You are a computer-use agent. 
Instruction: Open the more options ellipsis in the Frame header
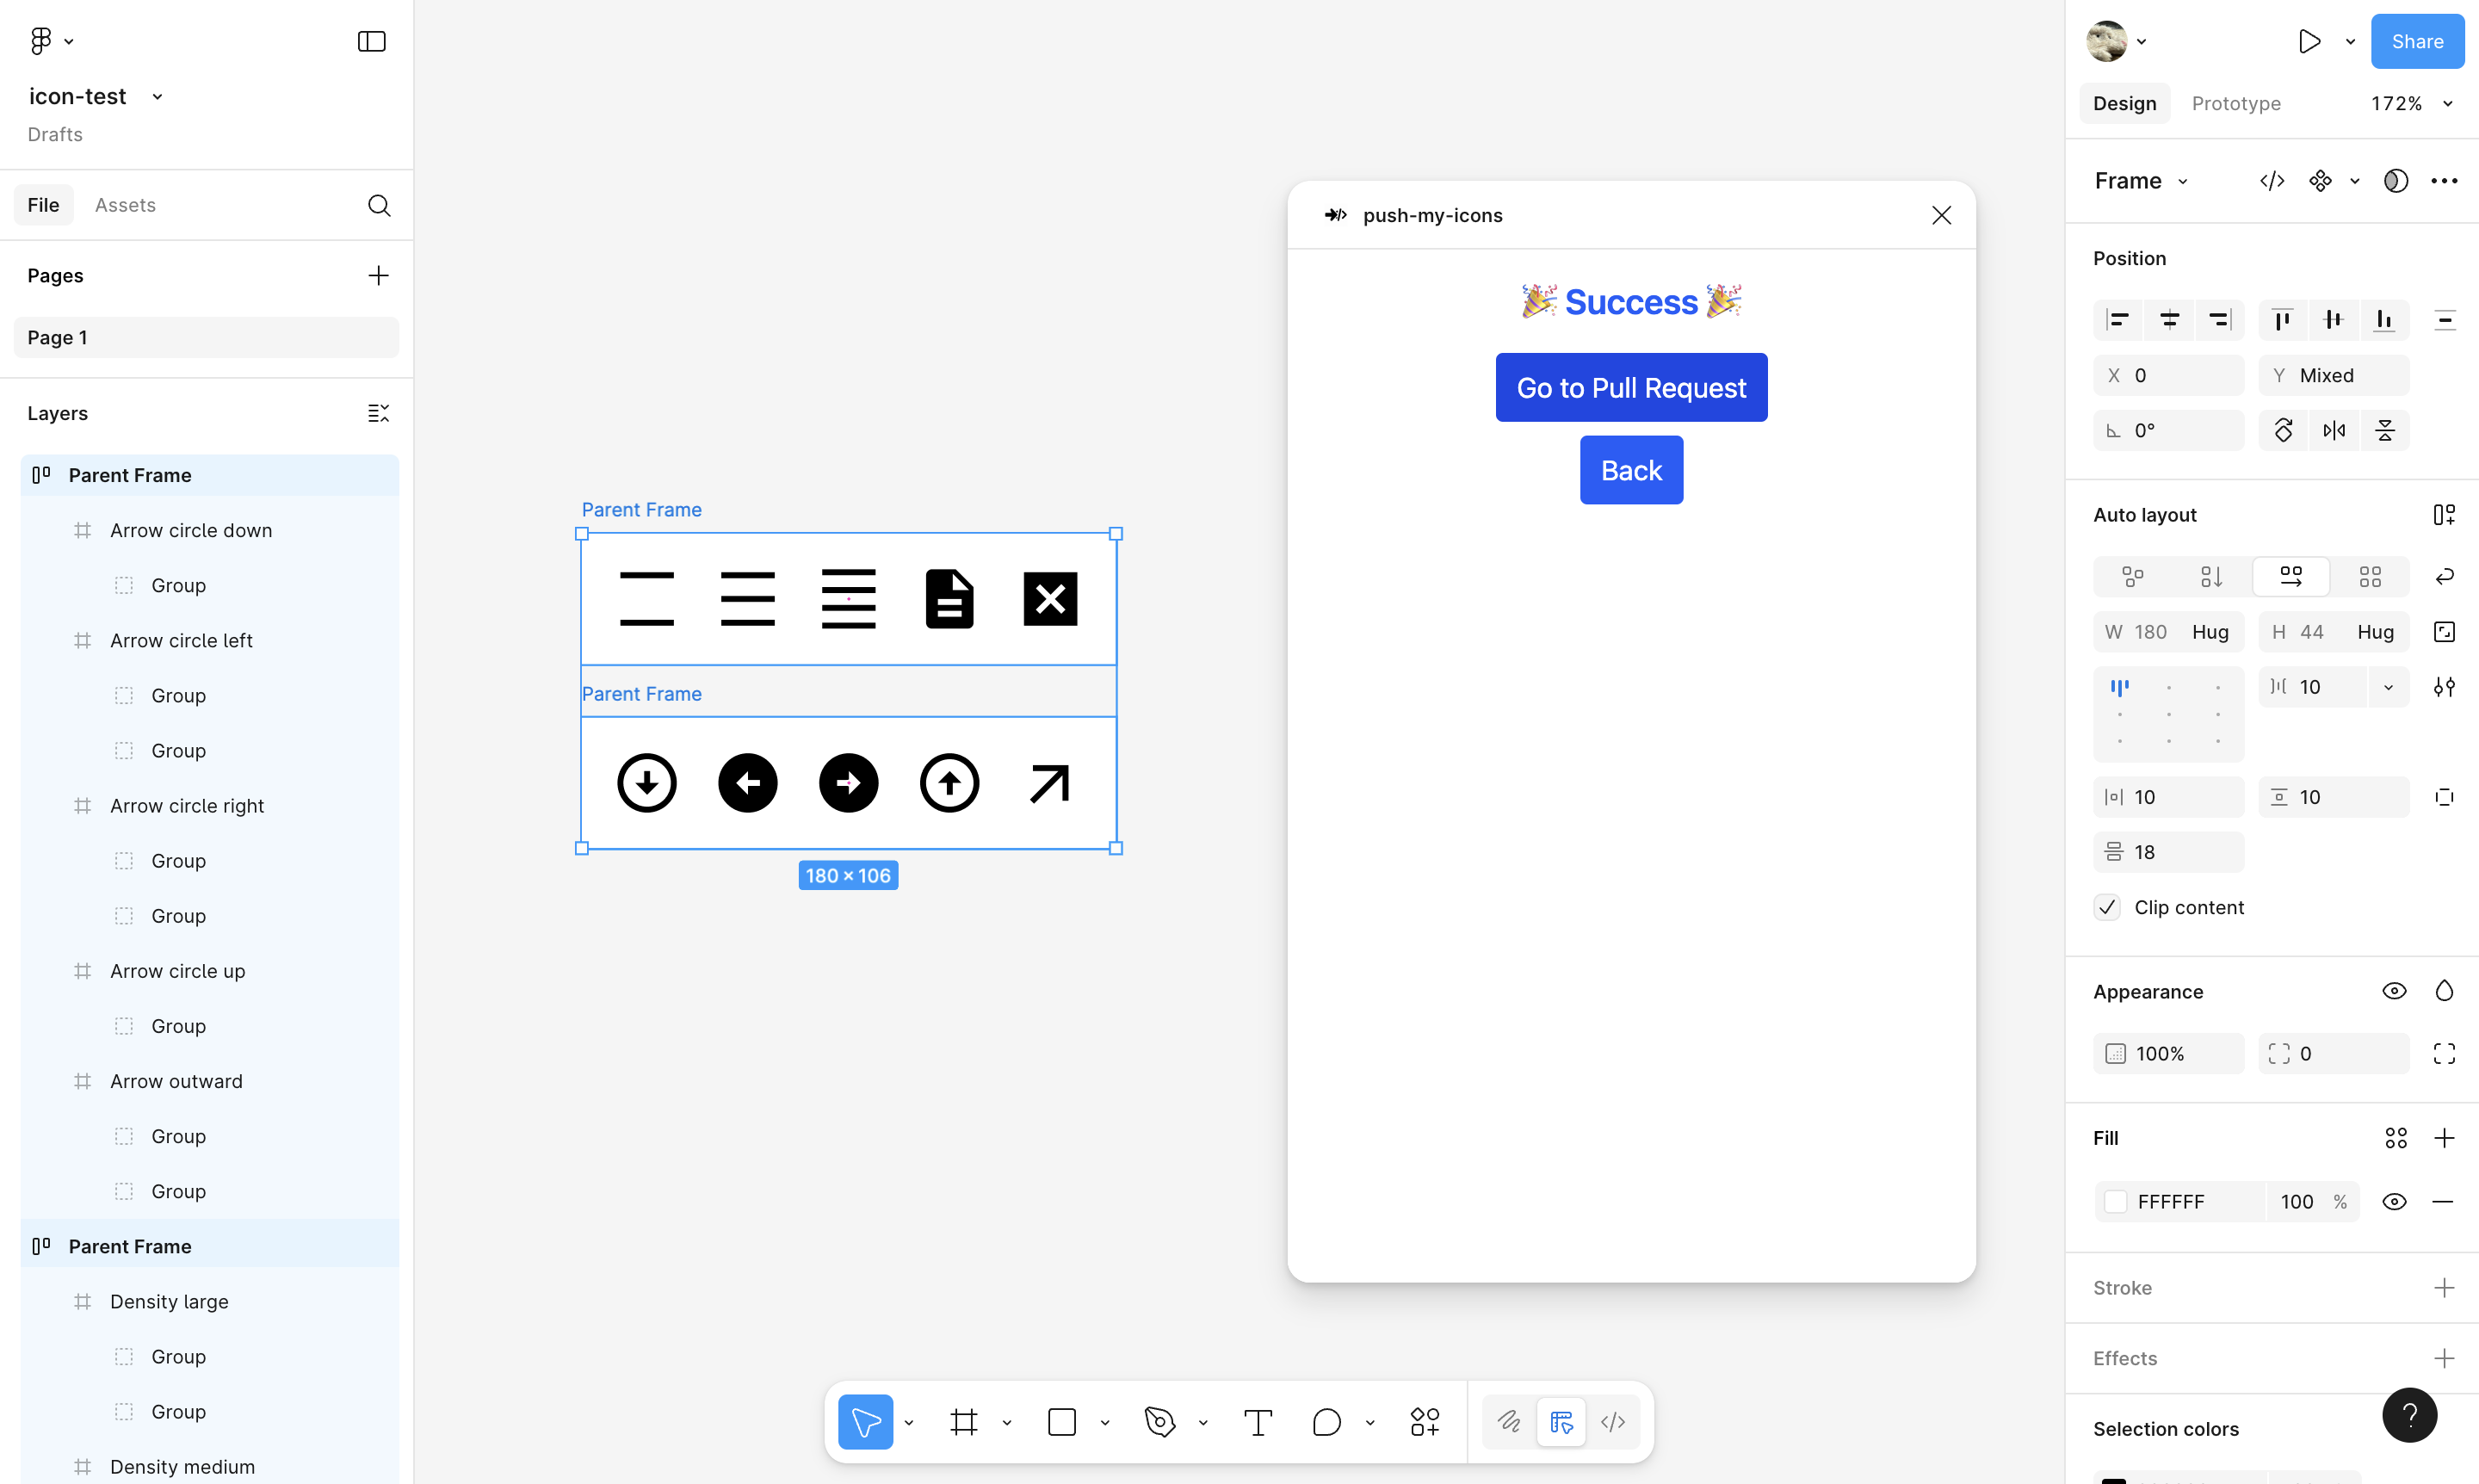(x=2444, y=181)
